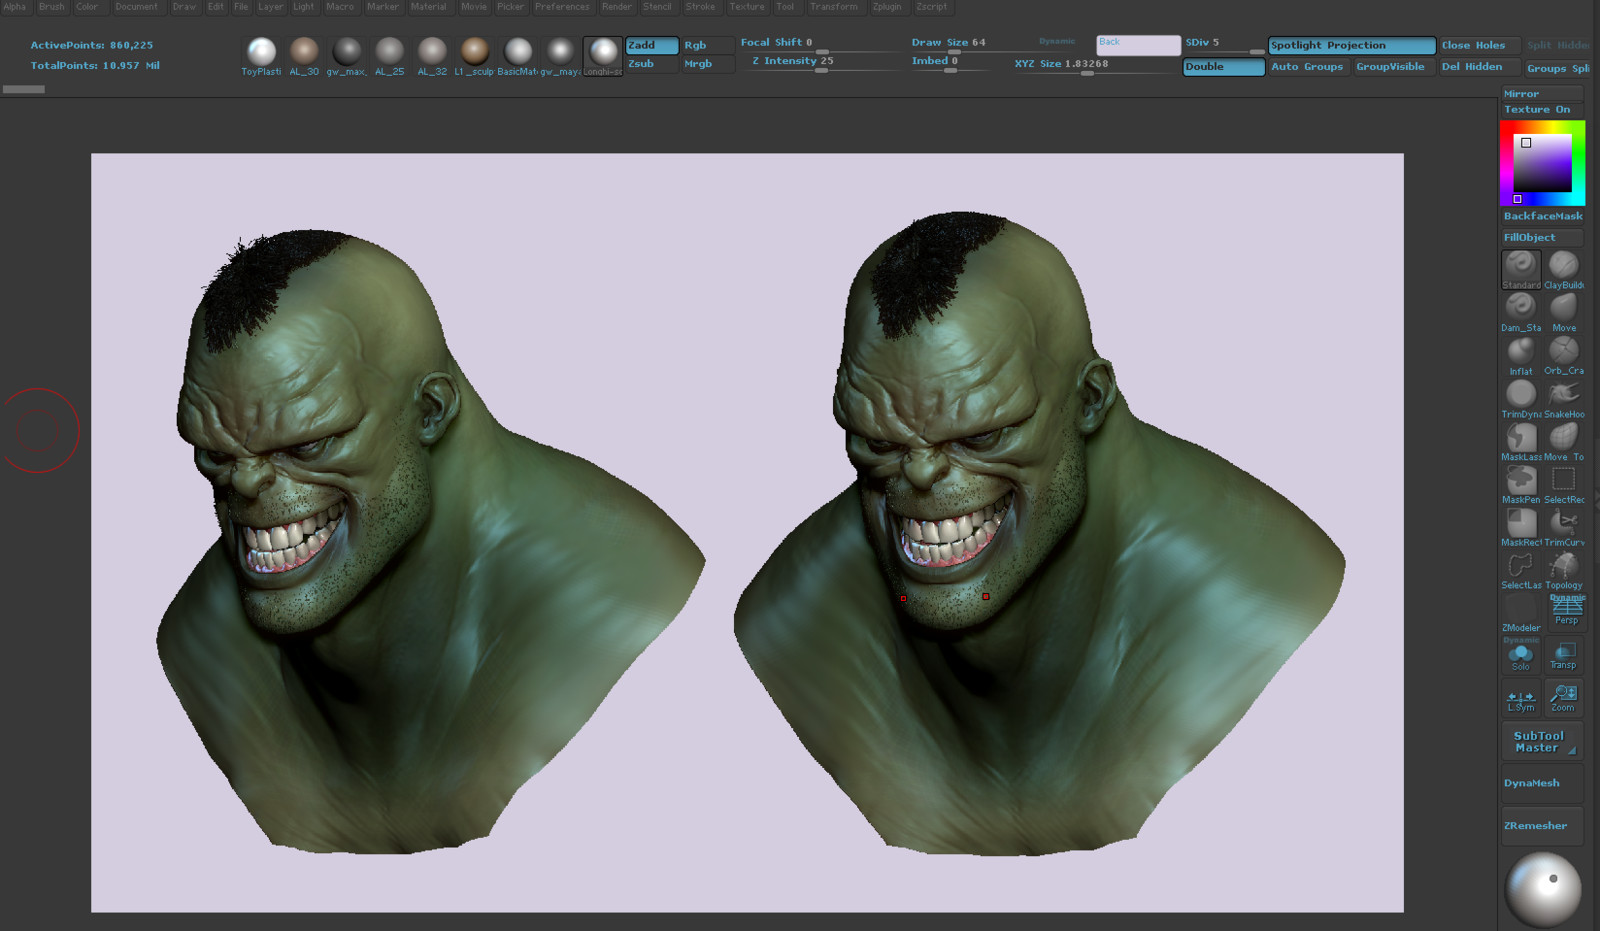The width and height of the screenshot is (1600, 931).
Task: Toggle Persp perspective view
Action: pos(1566,609)
